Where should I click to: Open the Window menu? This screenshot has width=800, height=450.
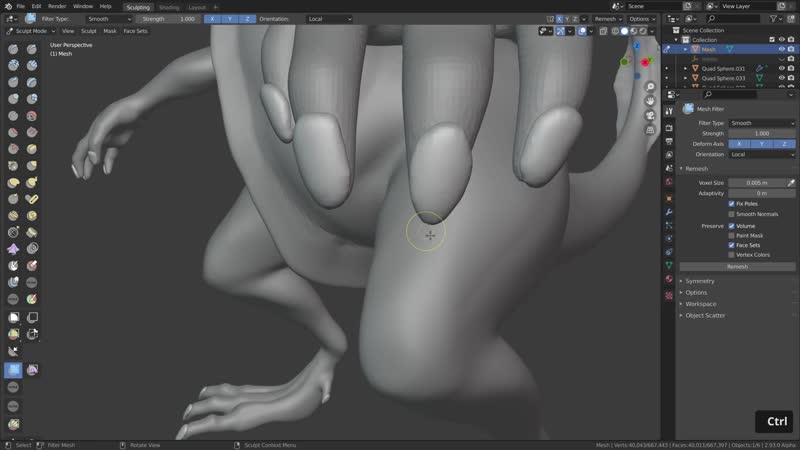point(83,7)
